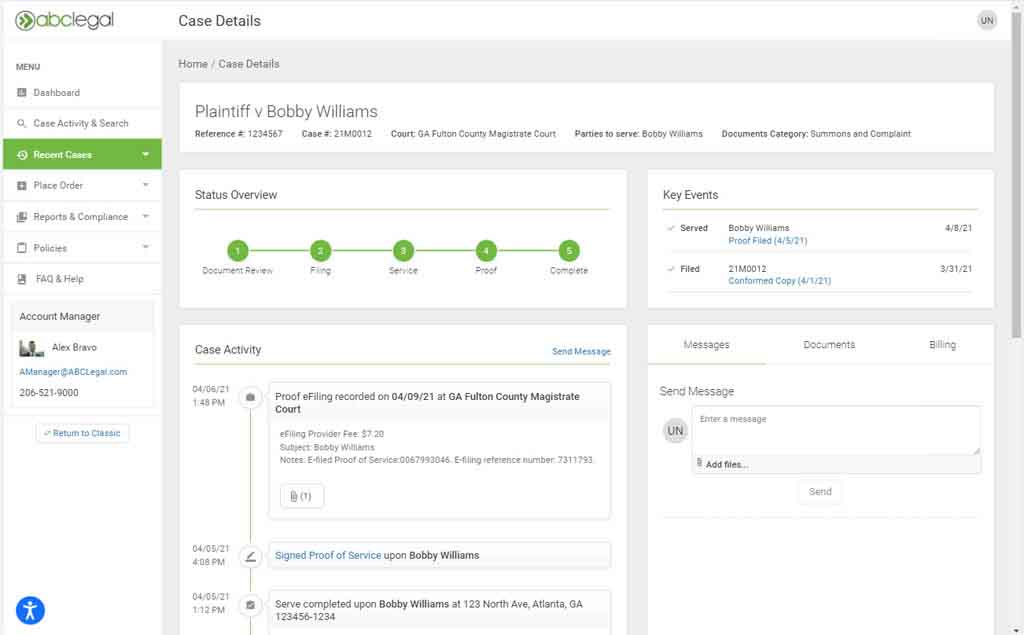Screen dimensions: 1024x635
Task: Select step 5 Complete status circle
Action: (568, 251)
